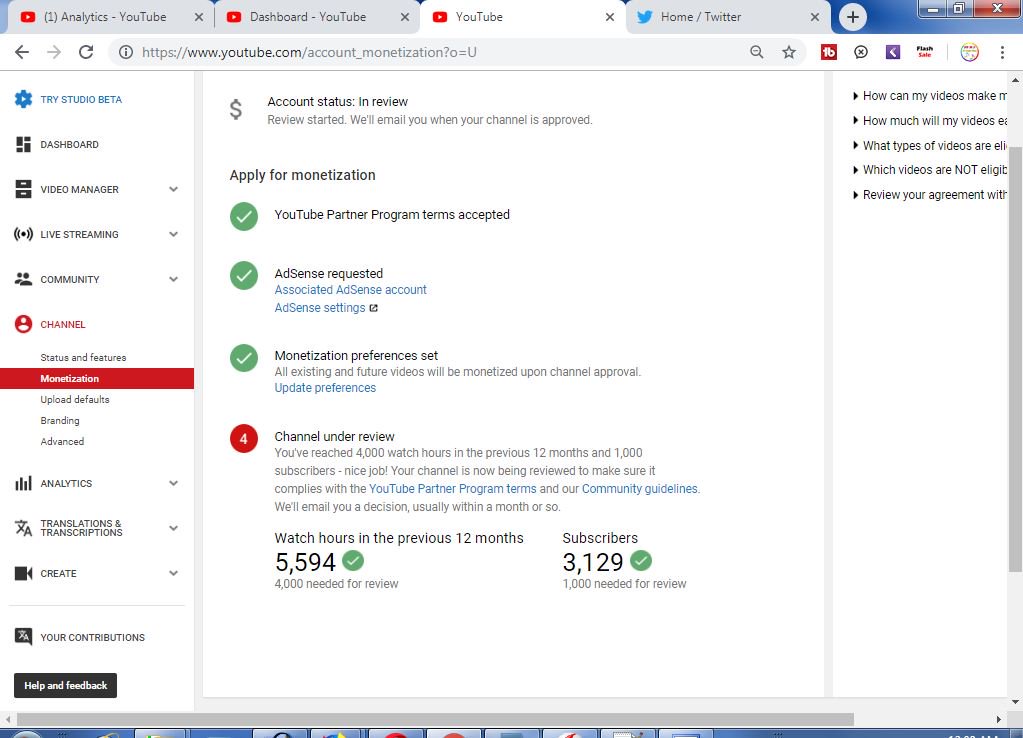Image resolution: width=1023 pixels, height=738 pixels.
Task: Click the Video Manager sidebar icon
Action: click(23, 189)
